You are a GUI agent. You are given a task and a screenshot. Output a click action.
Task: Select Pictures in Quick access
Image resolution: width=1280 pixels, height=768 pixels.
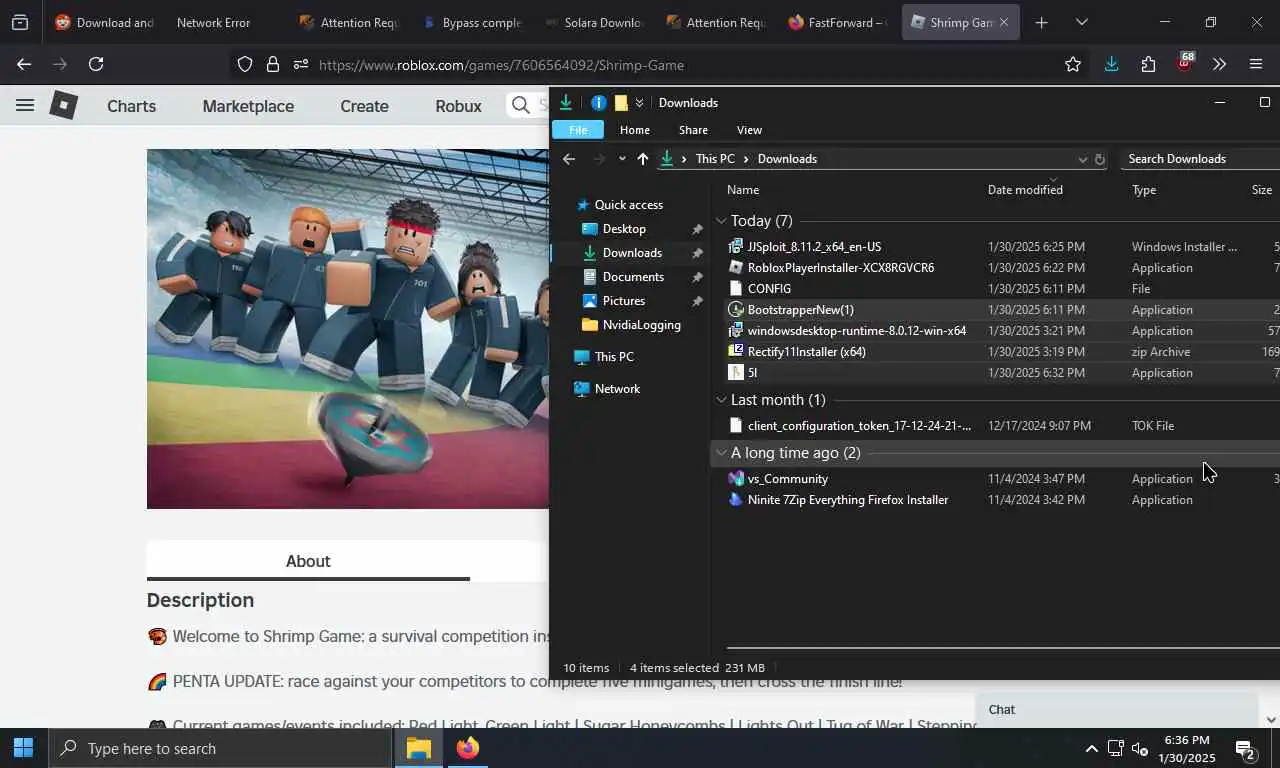point(623,301)
